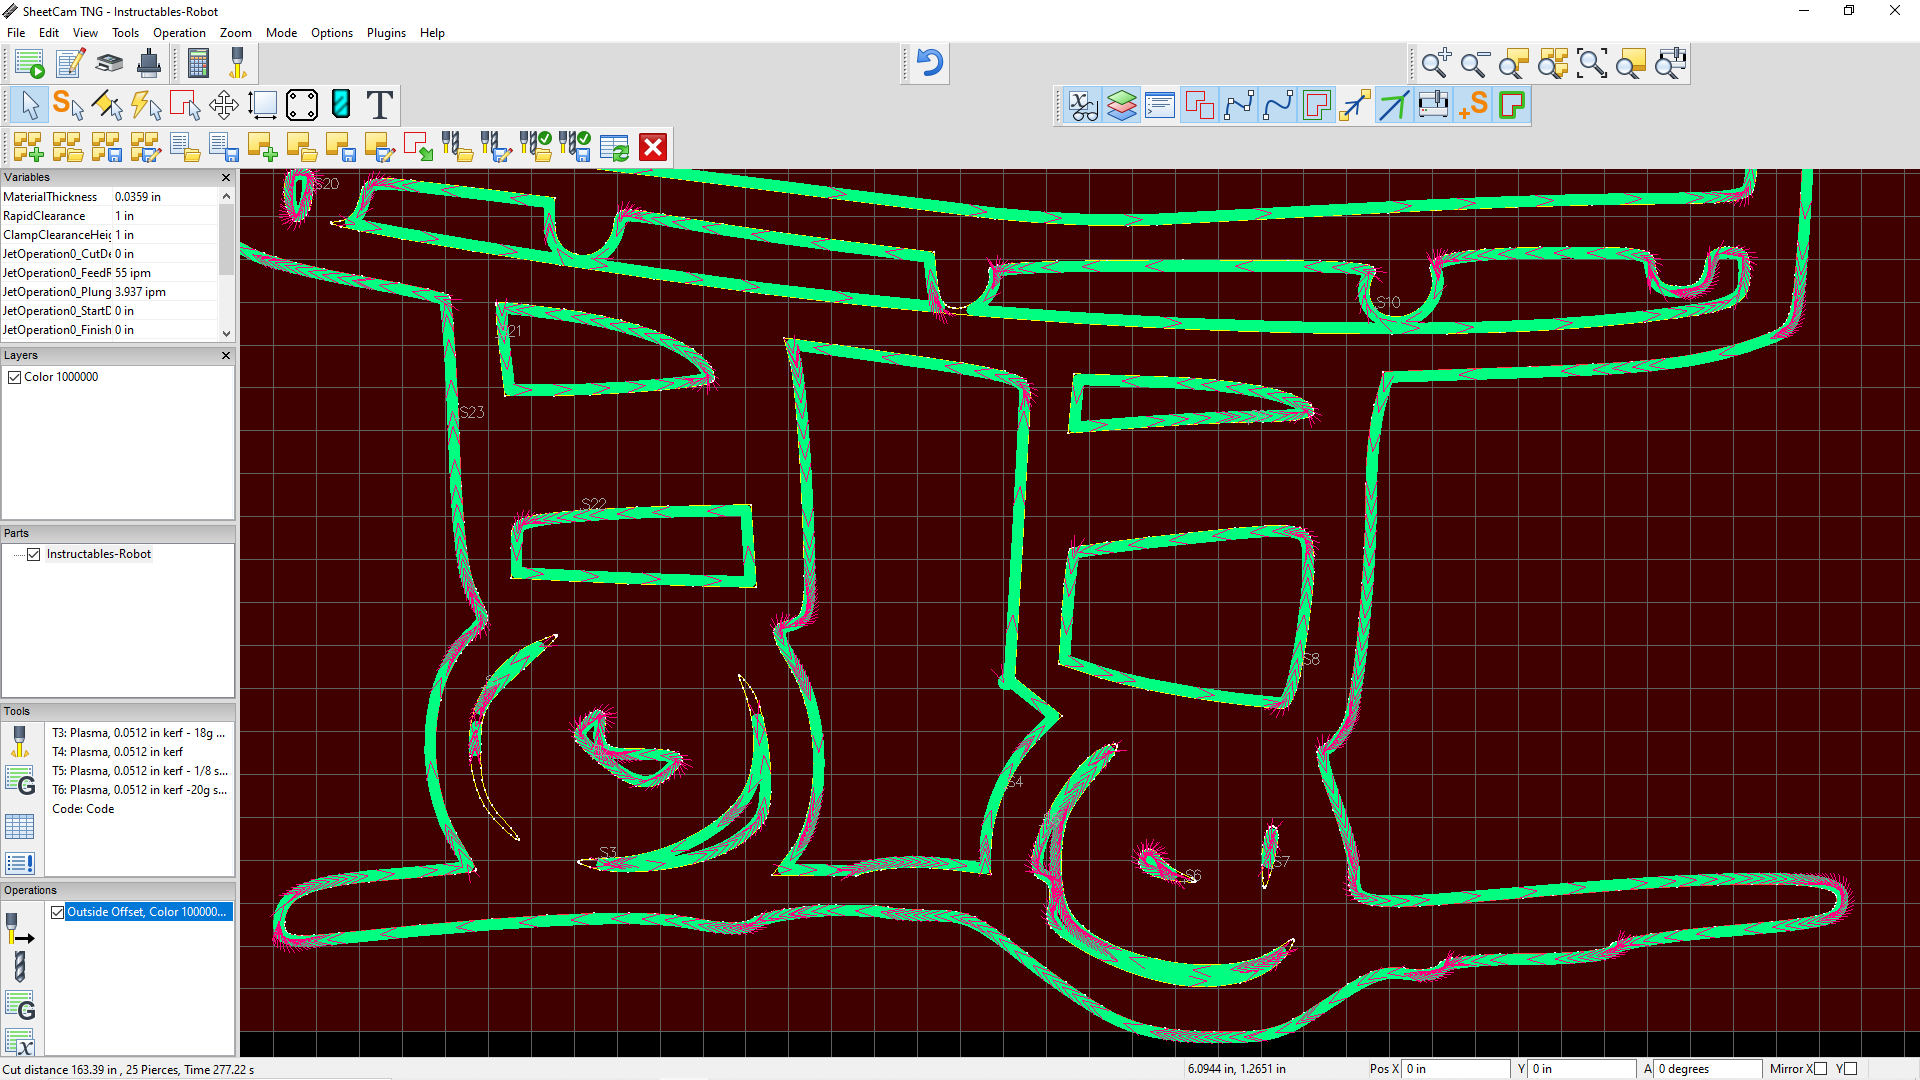Open the Plugins menu
This screenshot has height=1080, width=1920.
coord(386,33)
